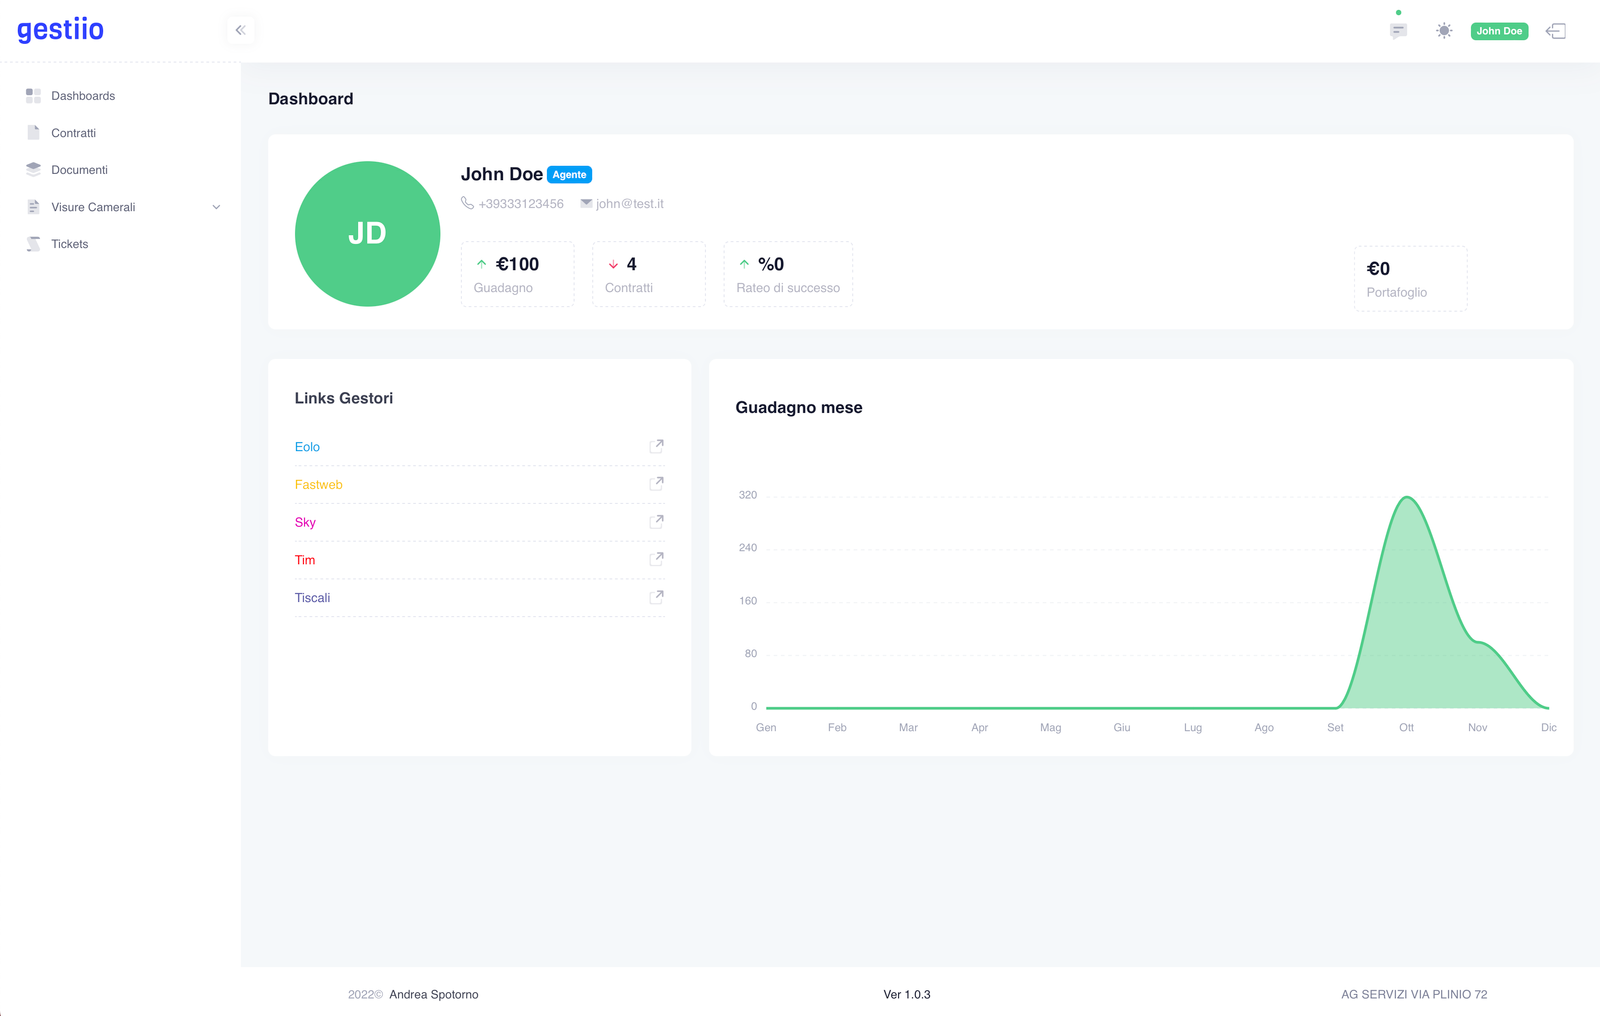Screen dimensions: 1600x1016
Task: Open the chat messages icon in header
Action: (1398, 31)
